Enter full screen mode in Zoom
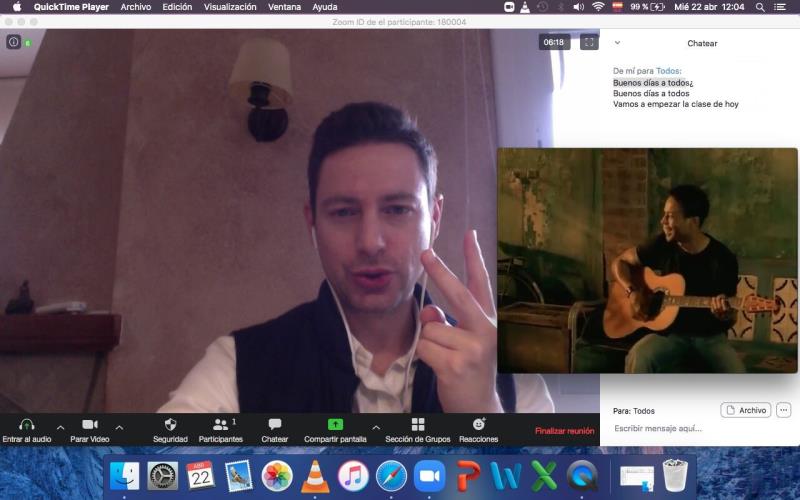 pos(589,42)
